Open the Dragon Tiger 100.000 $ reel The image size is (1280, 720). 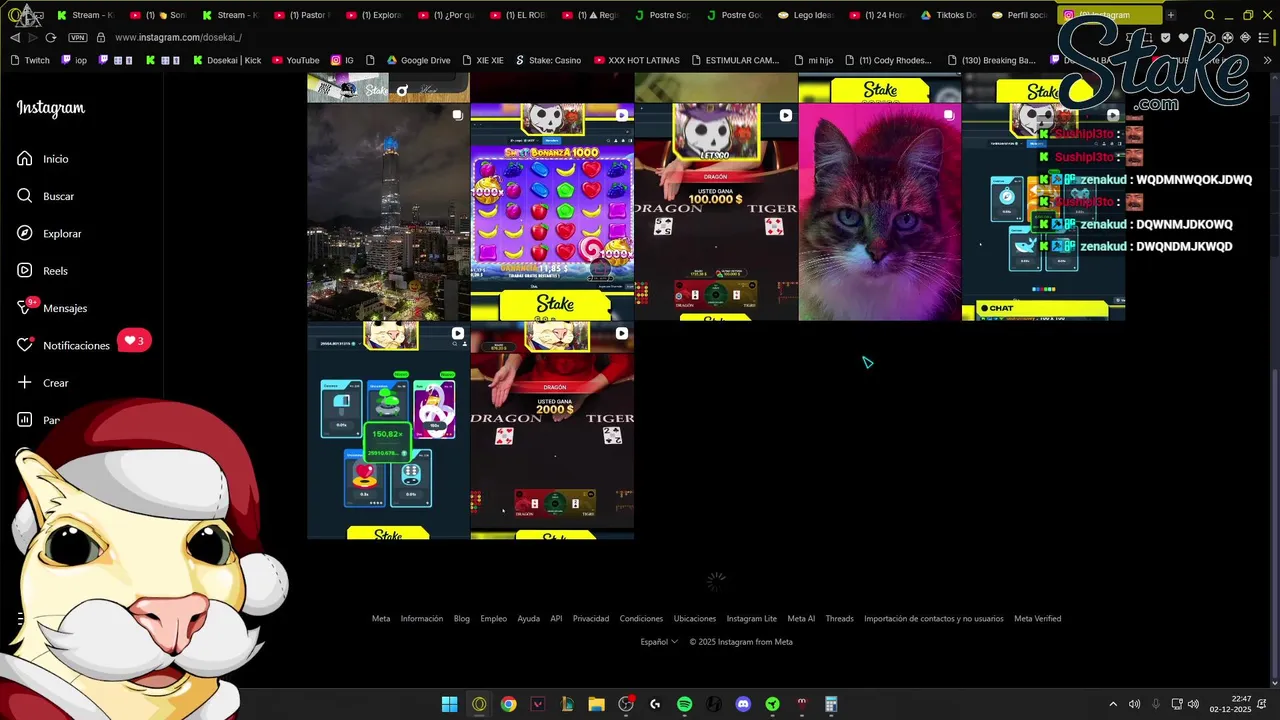coord(716,212)
